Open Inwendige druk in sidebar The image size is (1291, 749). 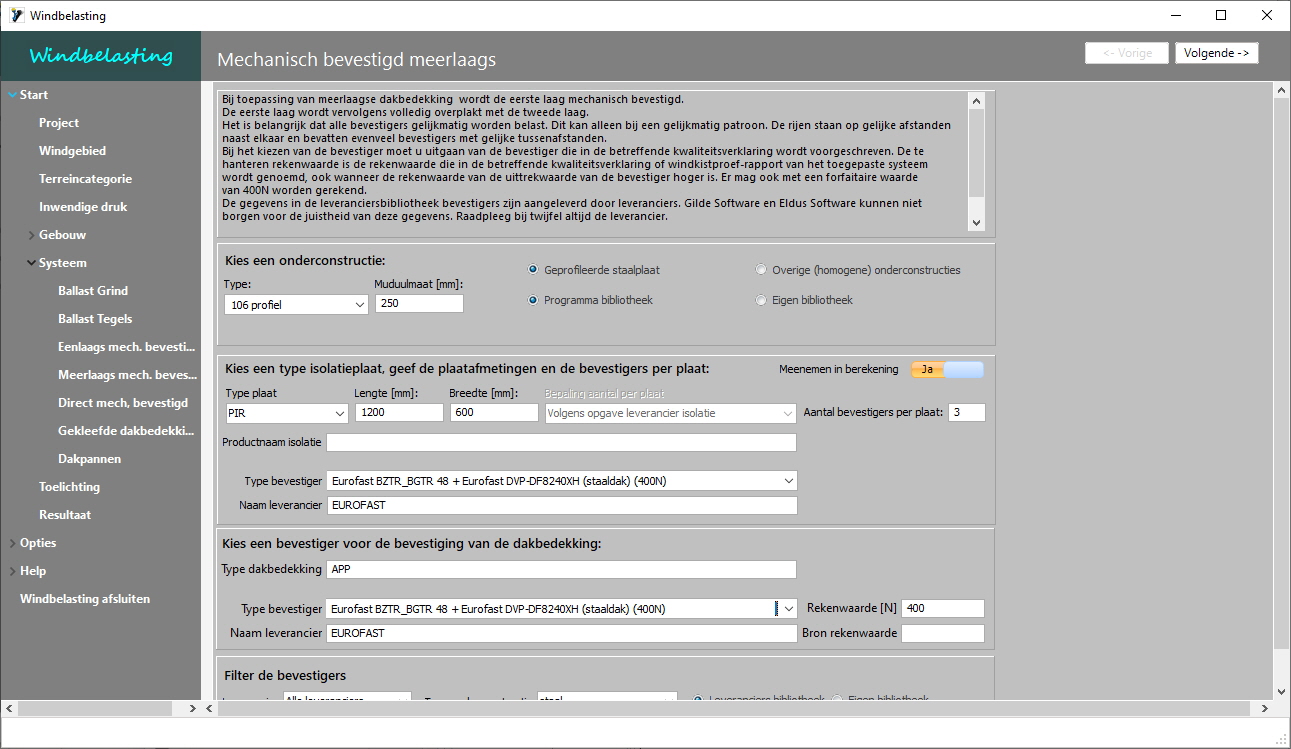click(x=83, y=207)
